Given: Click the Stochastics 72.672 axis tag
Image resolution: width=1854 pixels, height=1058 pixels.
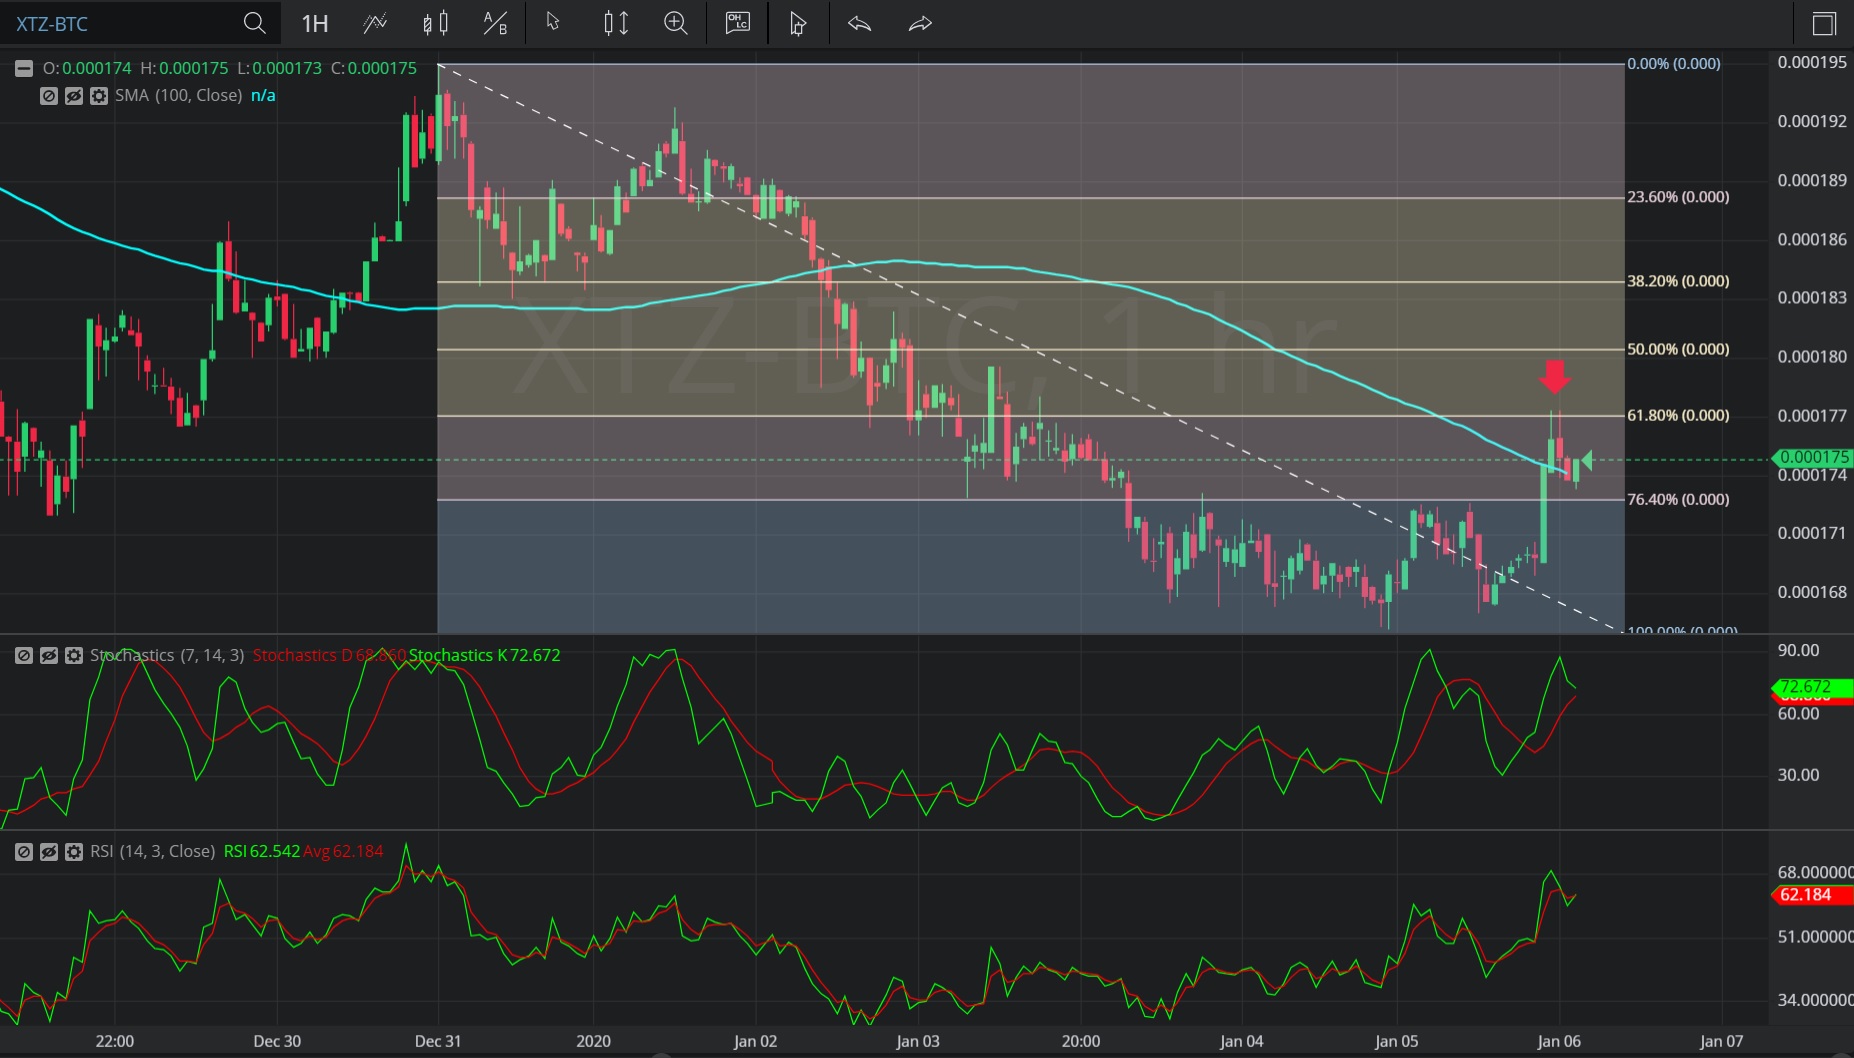Looking at the screenshot, I should point(1812,687).
